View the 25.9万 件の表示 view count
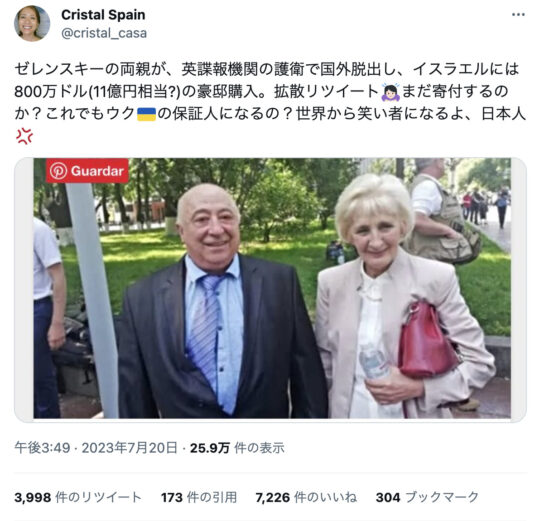 pos(237,448)
